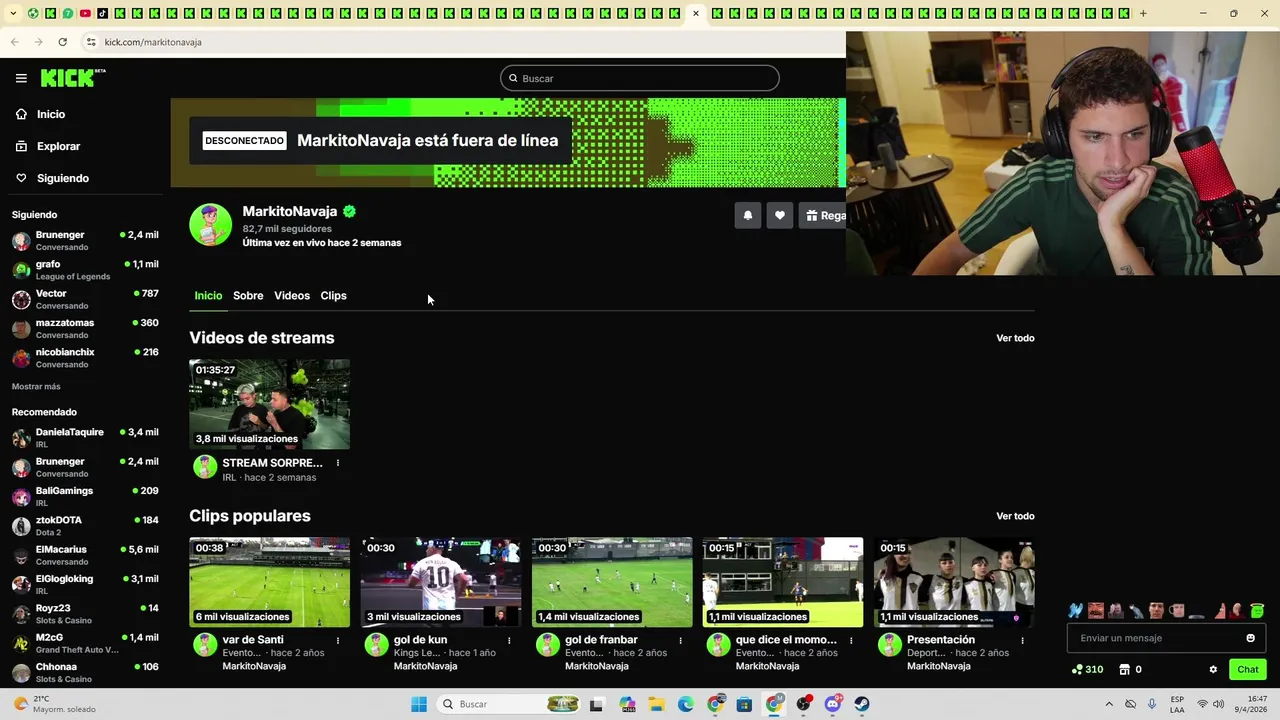The image size is (1280, 720).
Task: Open a new browser tab with plus
Action: click(x=1143, y=14)
